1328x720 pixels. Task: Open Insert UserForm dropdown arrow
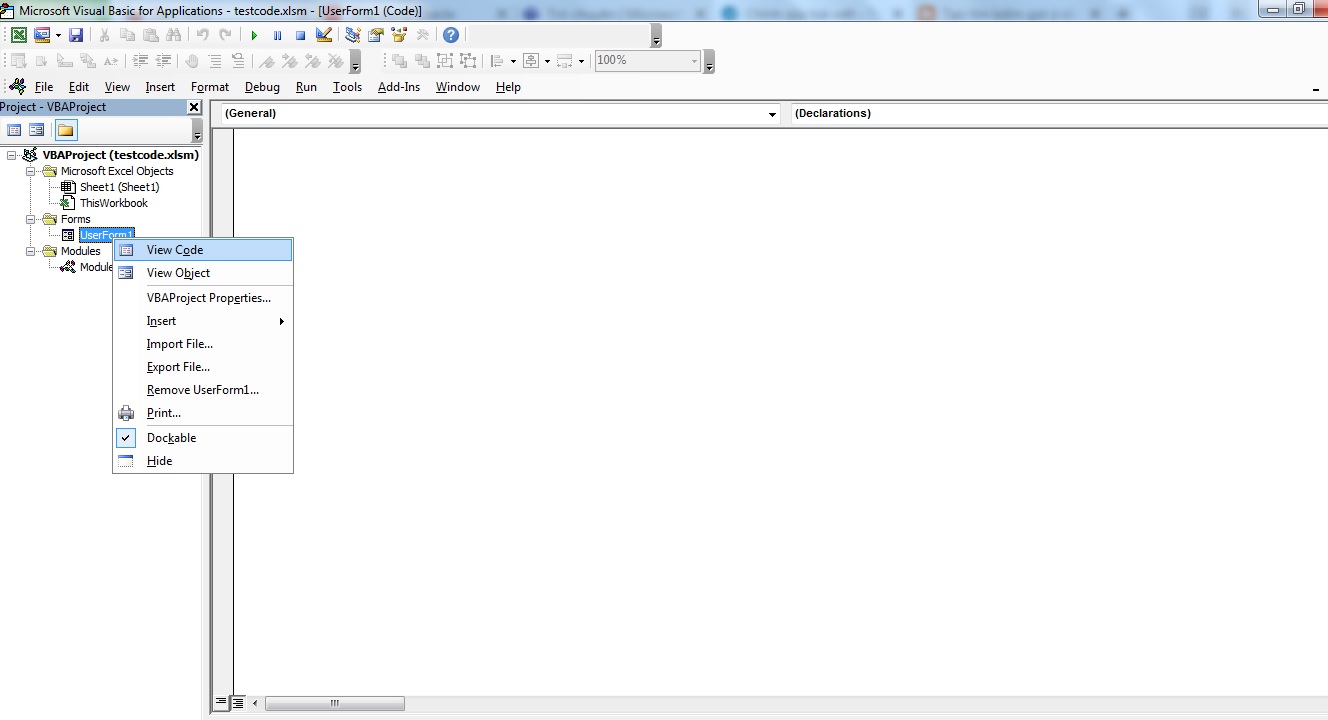[x=58, y=35]
